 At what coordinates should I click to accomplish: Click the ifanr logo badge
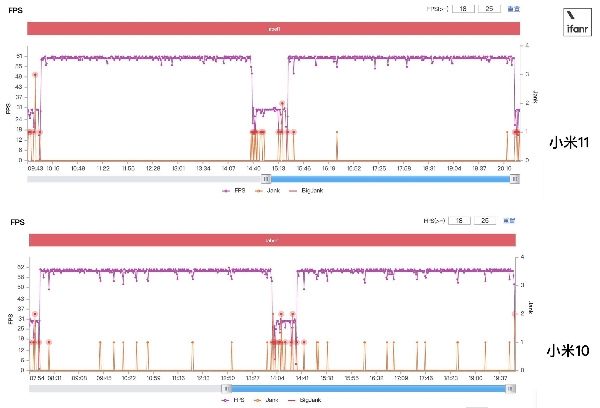pos(577,22)
